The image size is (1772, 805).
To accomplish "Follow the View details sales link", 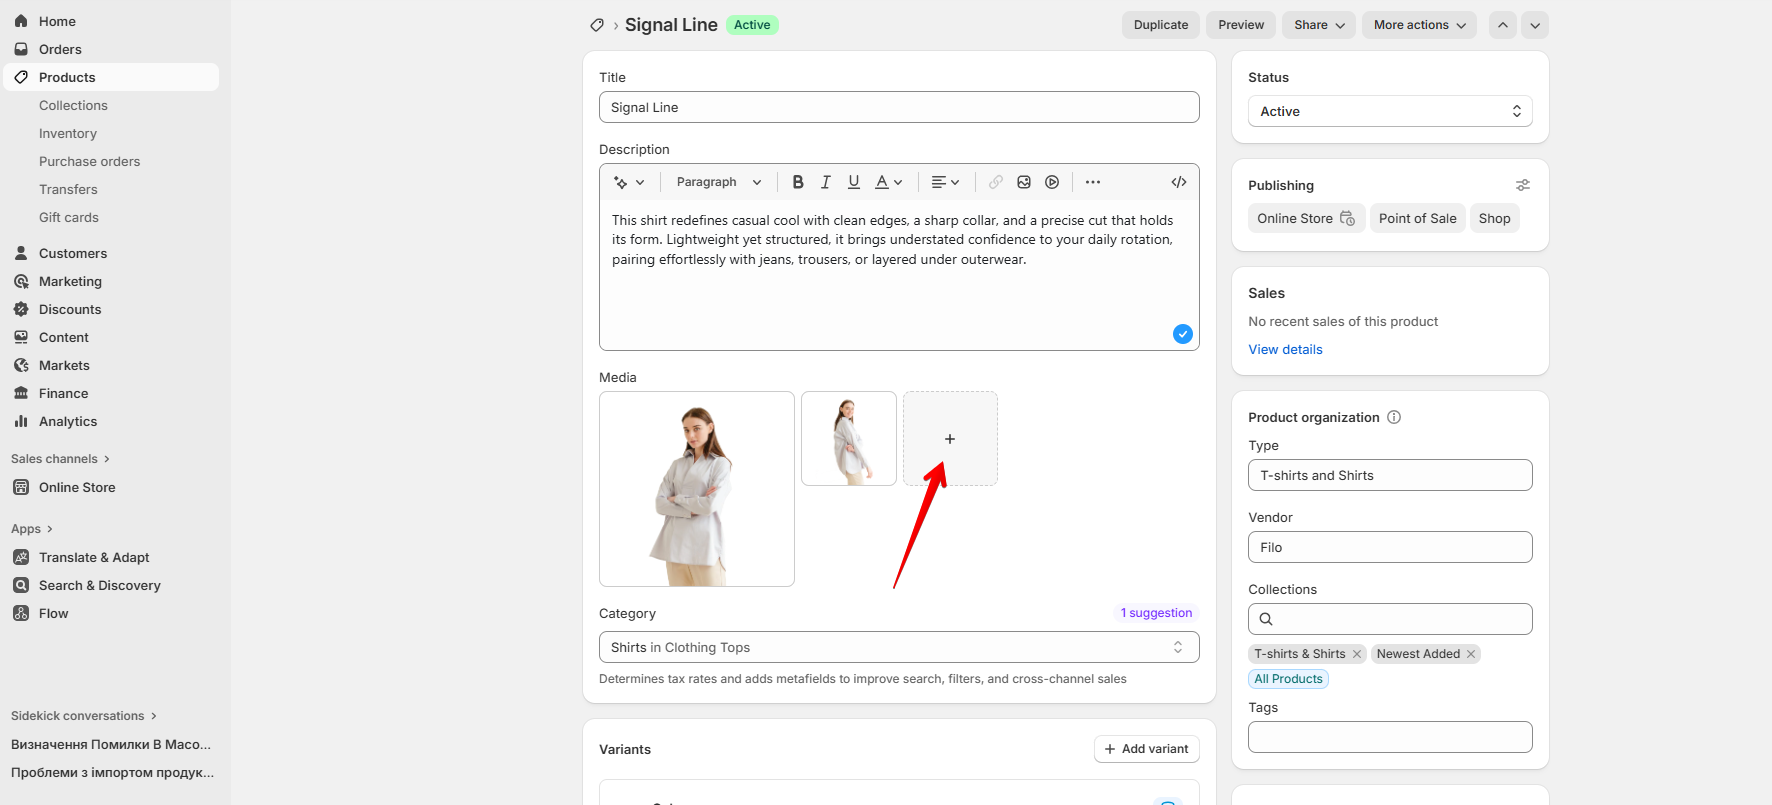I will coord(1285,349).
